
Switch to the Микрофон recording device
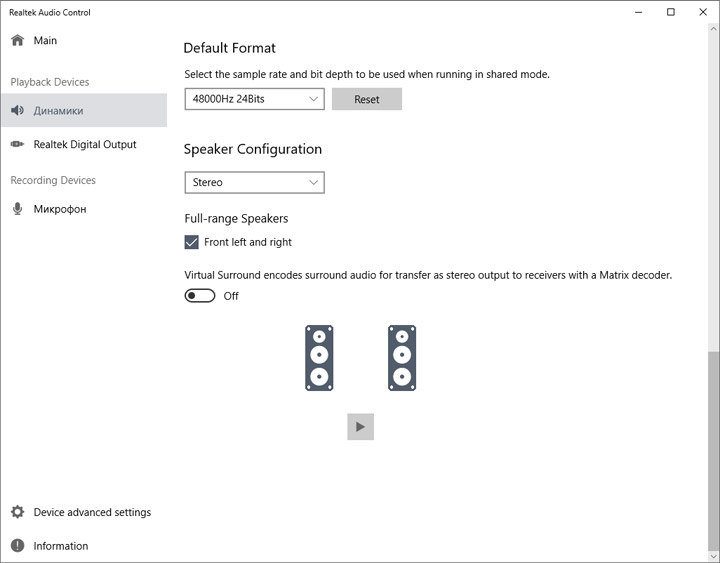60,209
